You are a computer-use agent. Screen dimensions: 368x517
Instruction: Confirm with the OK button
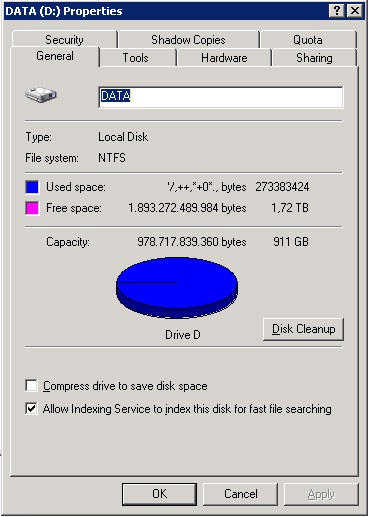(x=159, y=494)
